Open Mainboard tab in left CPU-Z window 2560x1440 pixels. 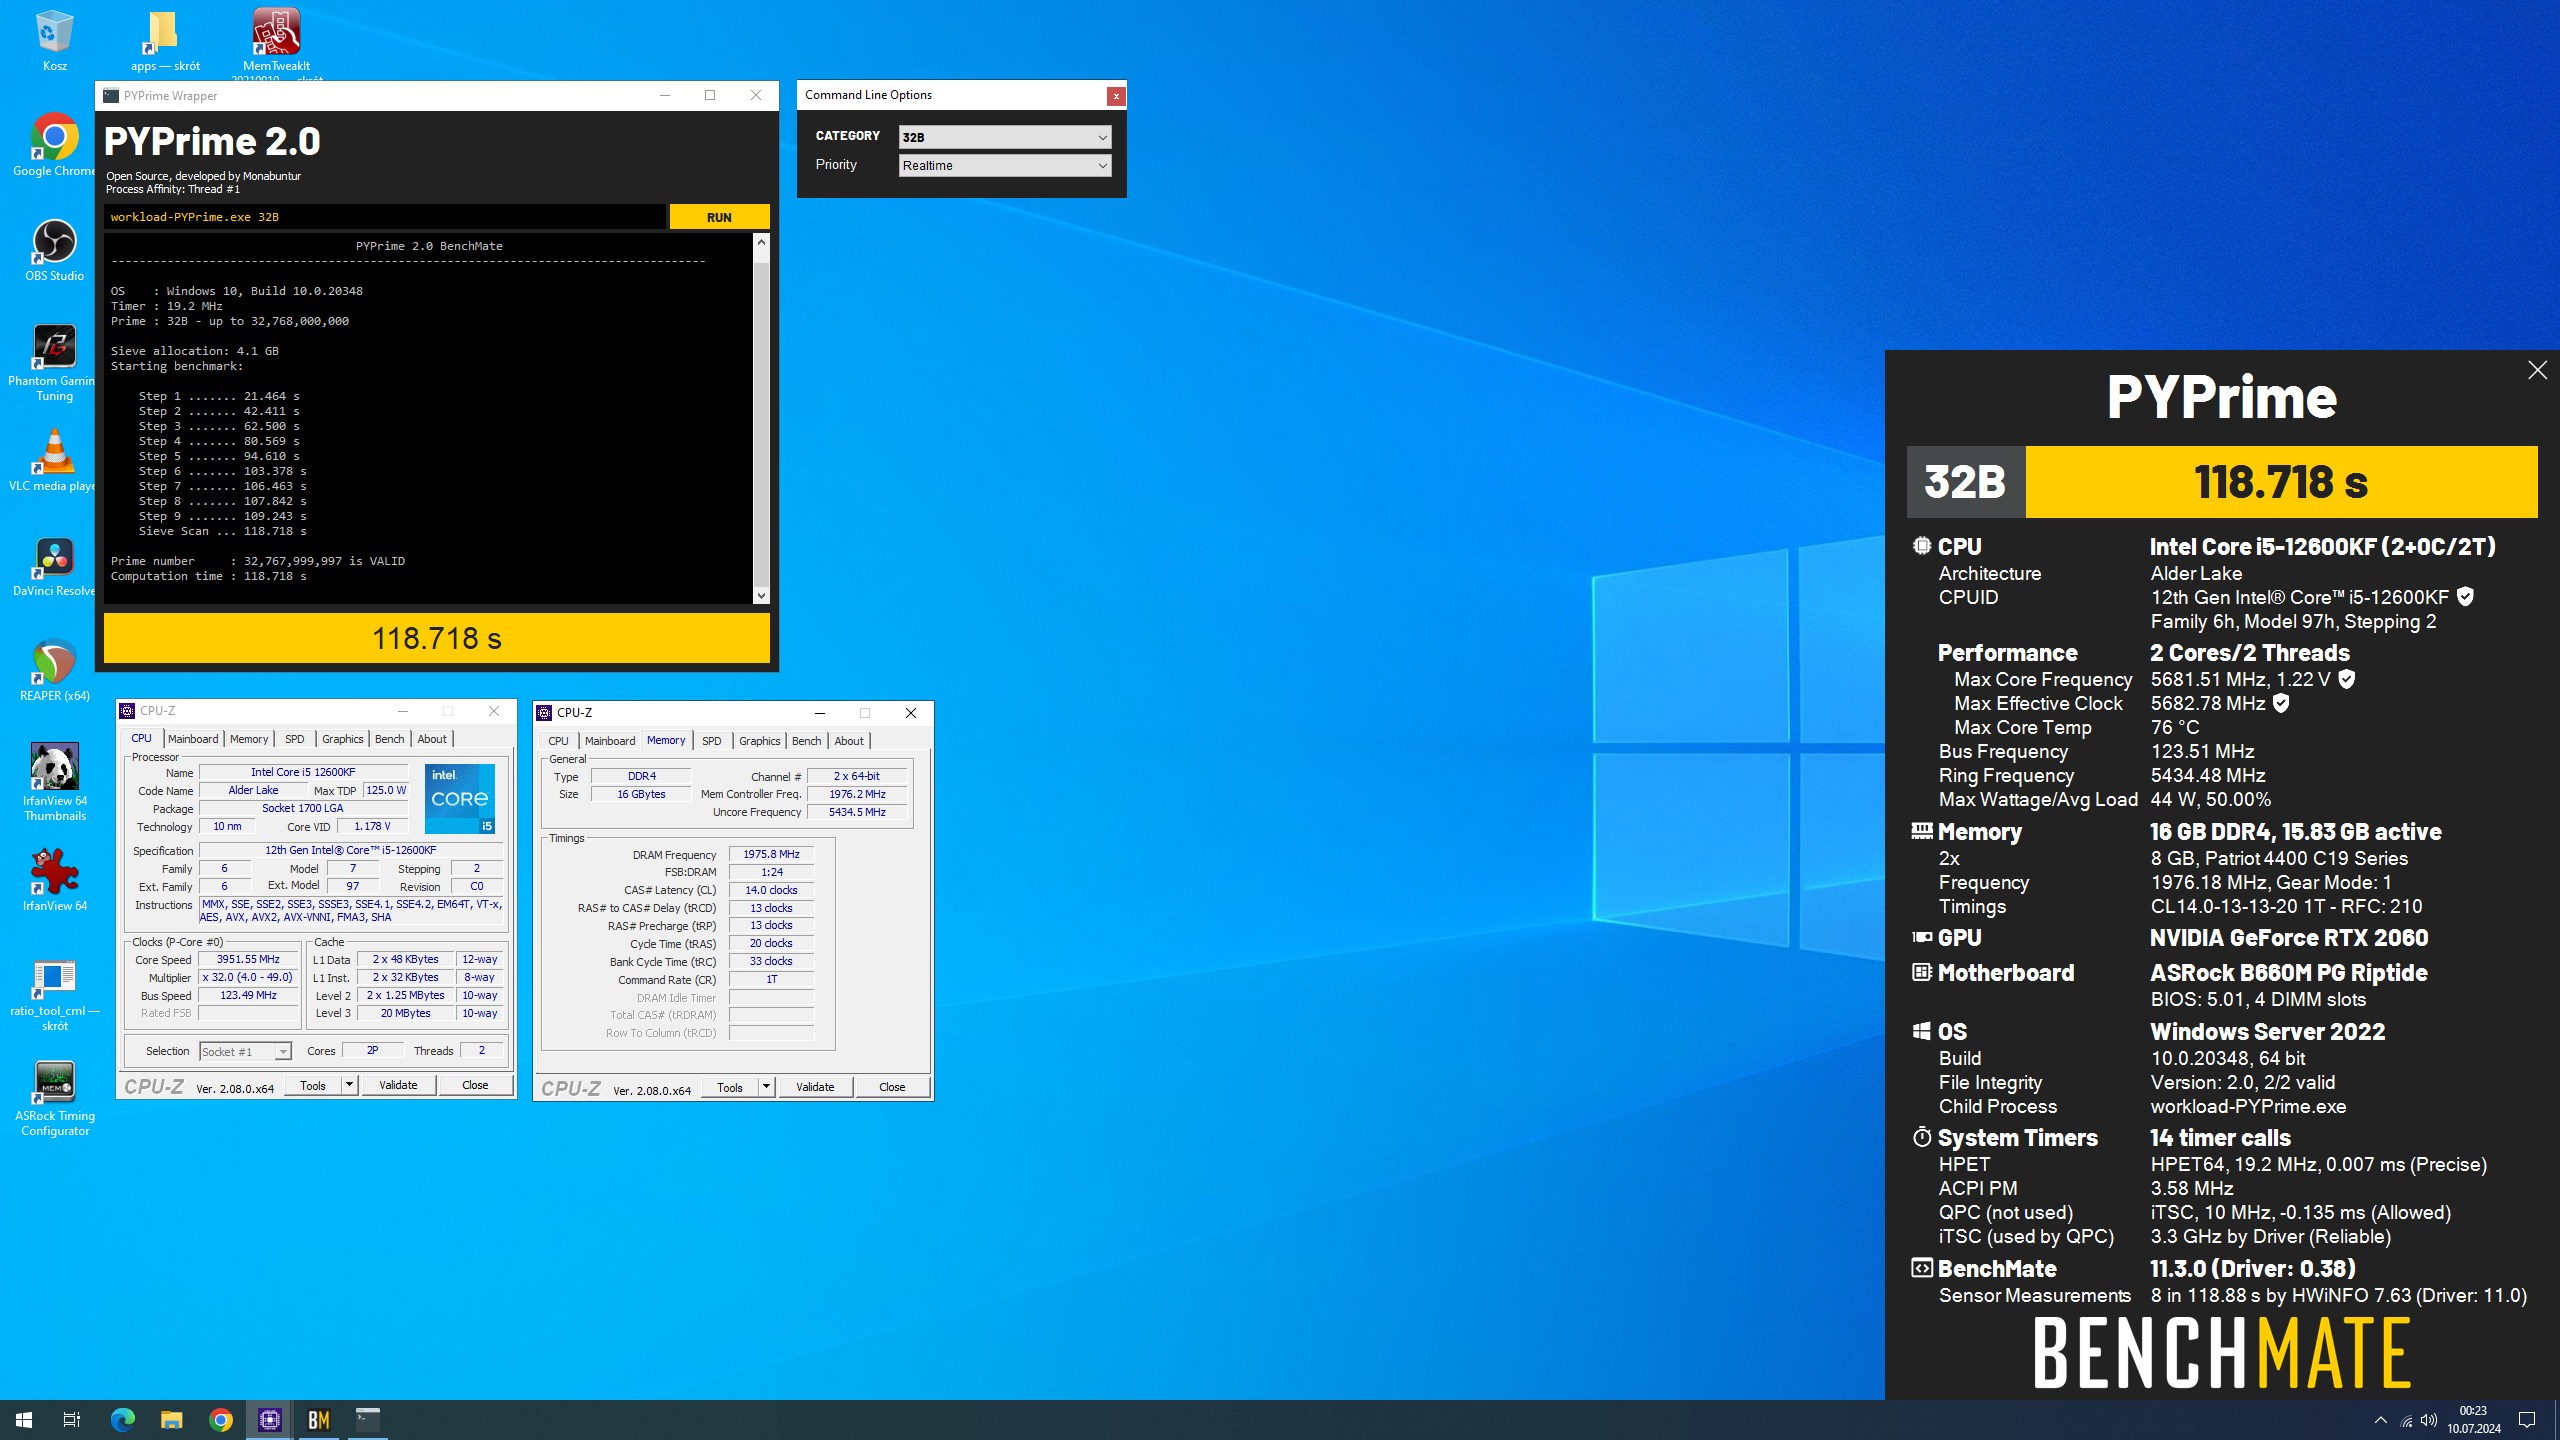click(193, 739)
